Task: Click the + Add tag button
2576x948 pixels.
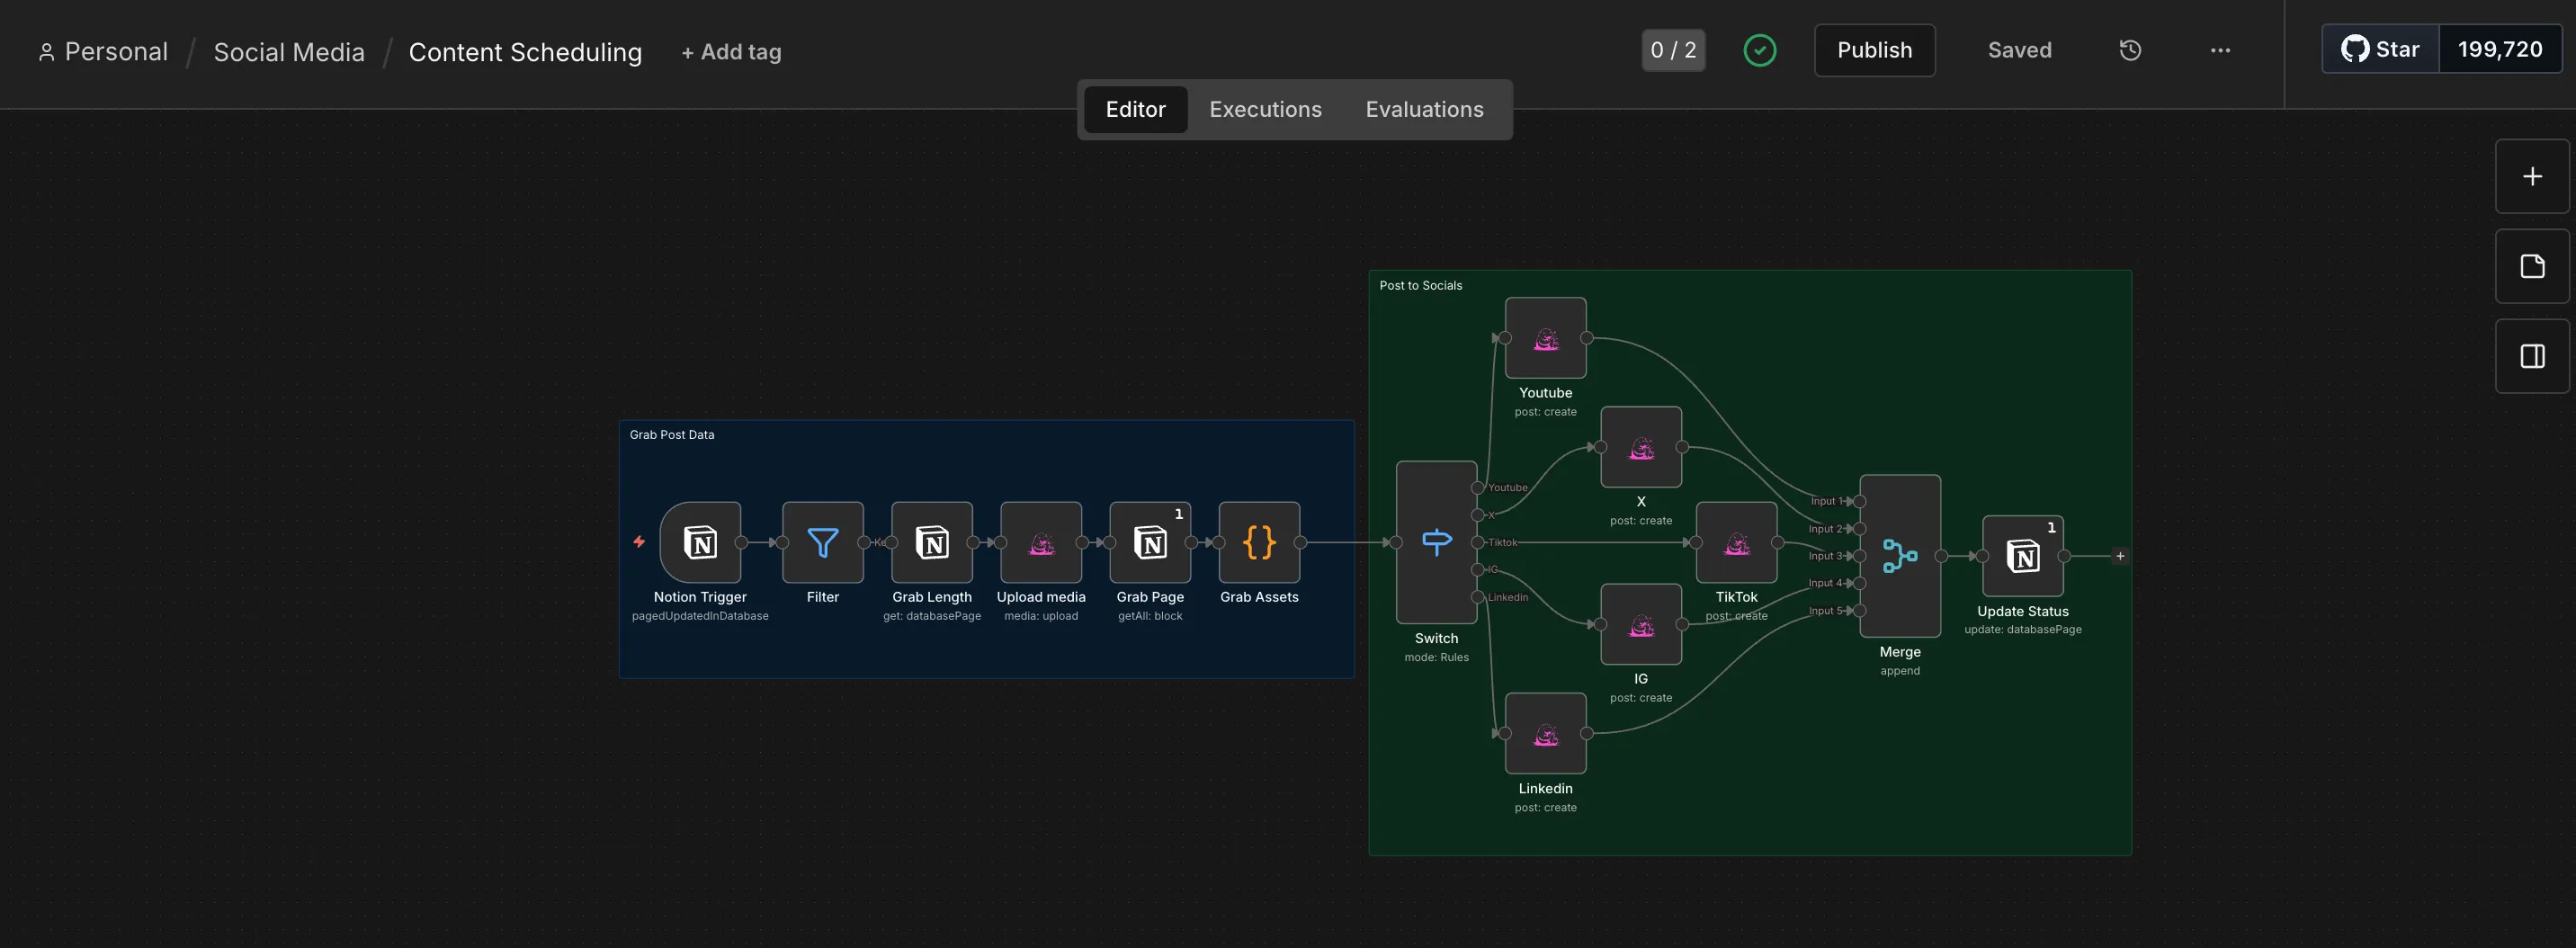Action: click(731, 52)
